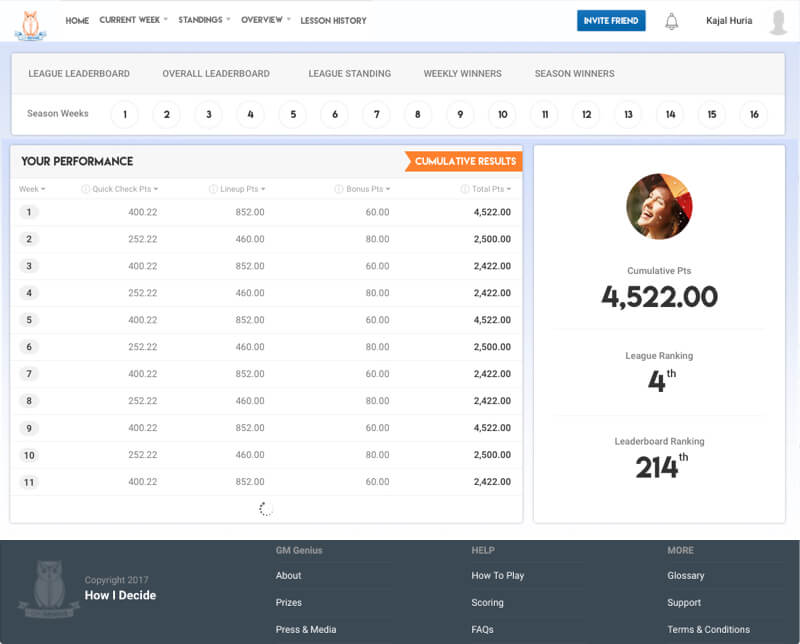
Task: Open the How To Play link
Action: tap(497, 575)
